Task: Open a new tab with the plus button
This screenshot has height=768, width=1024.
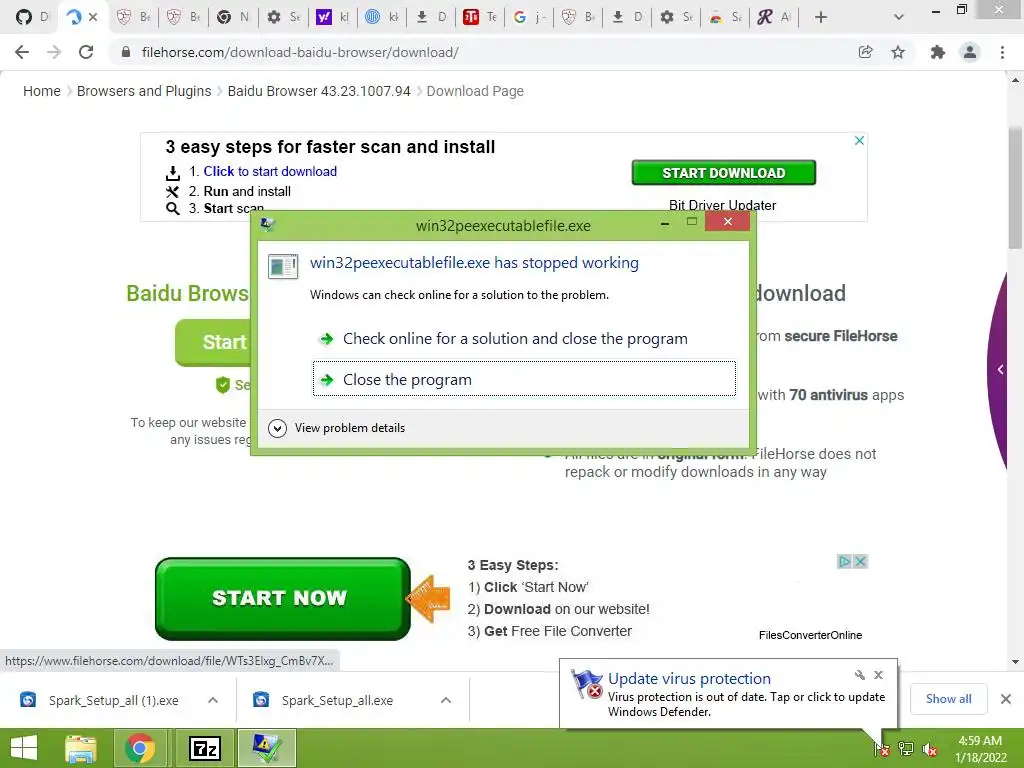Action: click(x=821, y=17)
